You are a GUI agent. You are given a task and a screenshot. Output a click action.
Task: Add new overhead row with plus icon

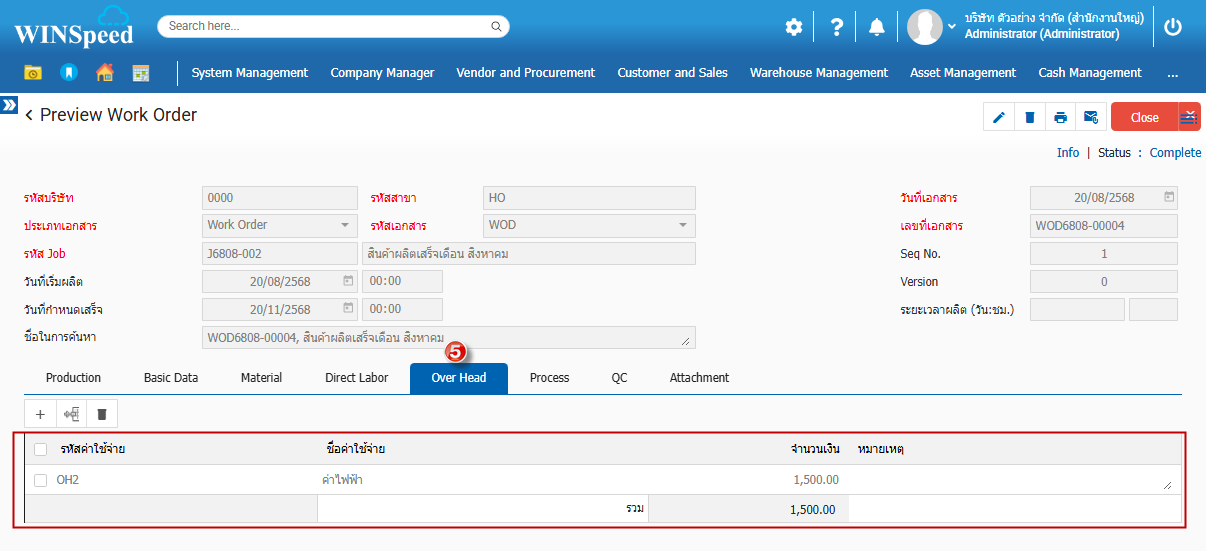(40, 414)
